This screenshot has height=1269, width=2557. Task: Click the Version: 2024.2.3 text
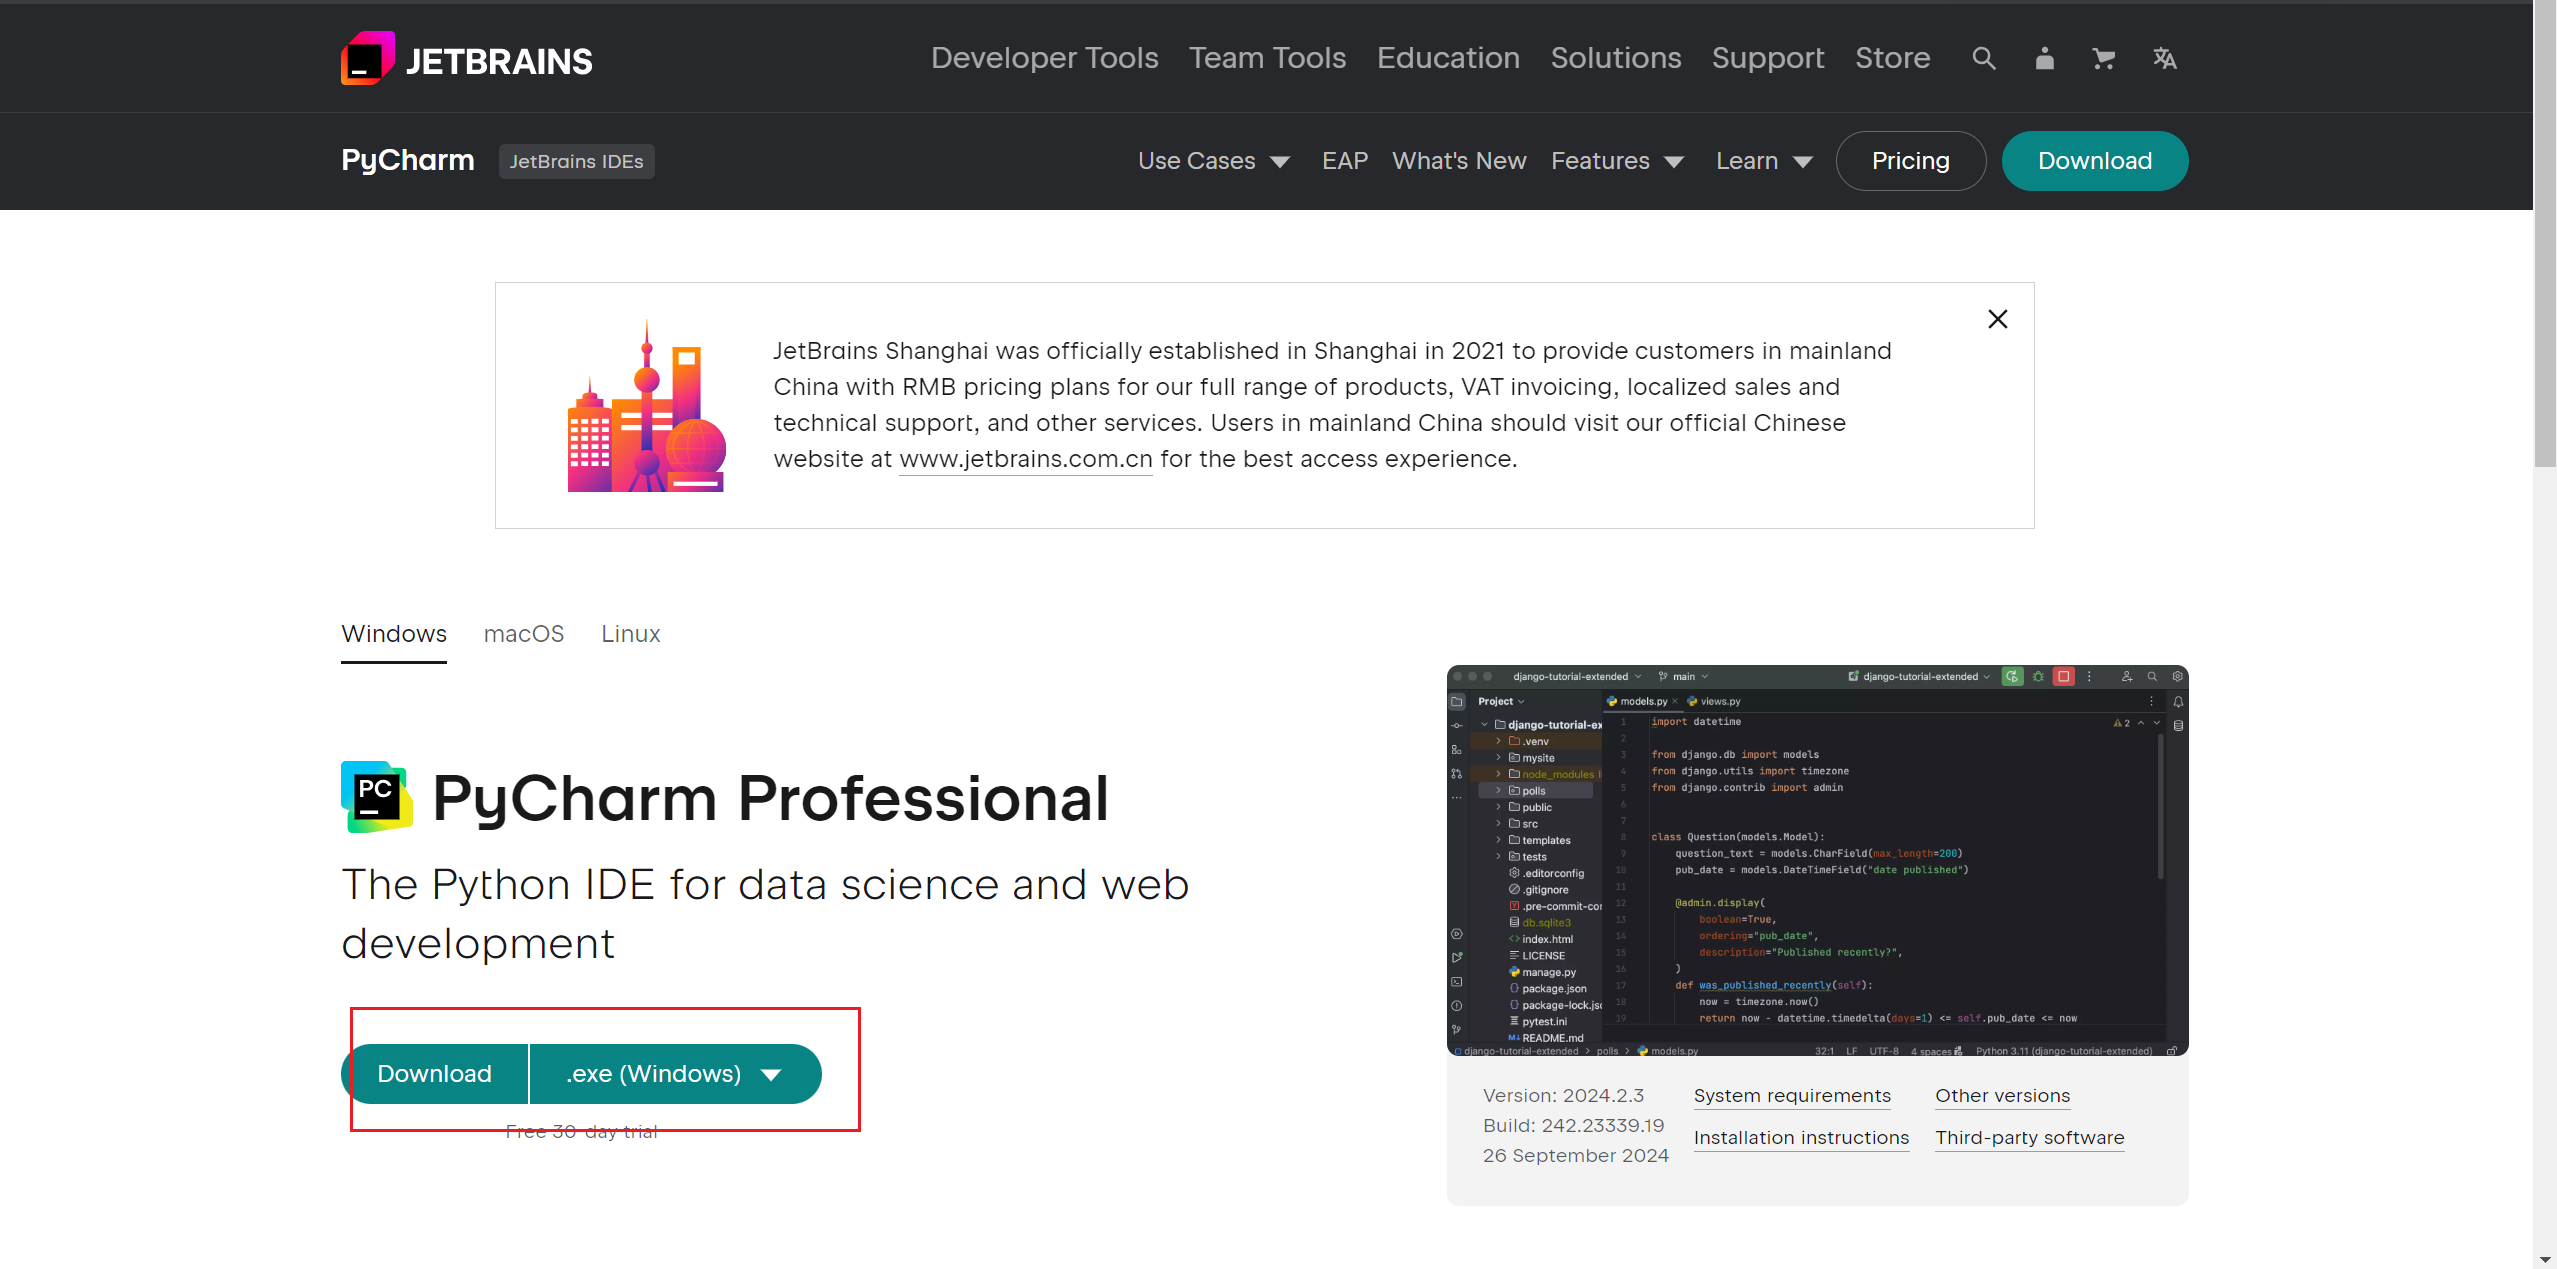click(x=1563, y=1096)
